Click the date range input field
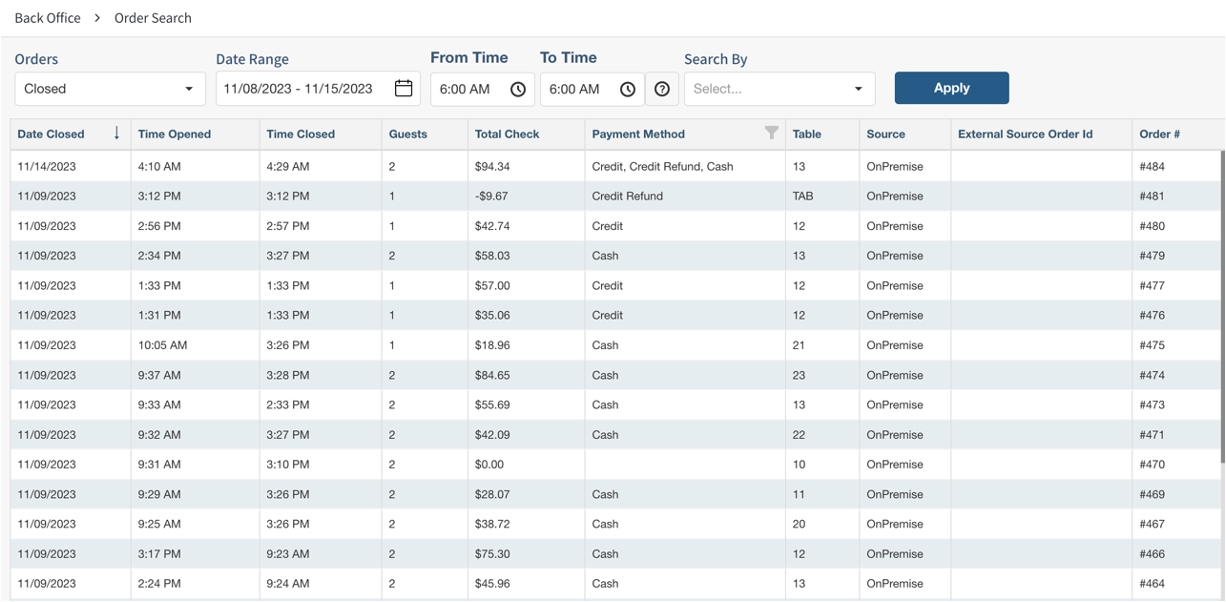The height and width of the screenshot is (602, 1226). (x=298, y=89)
